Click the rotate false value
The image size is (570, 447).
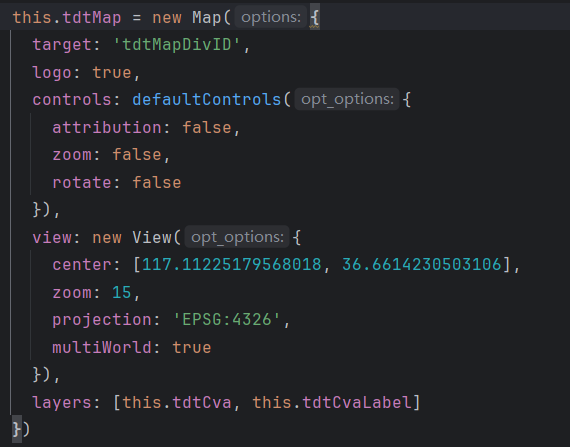point(157,182)
